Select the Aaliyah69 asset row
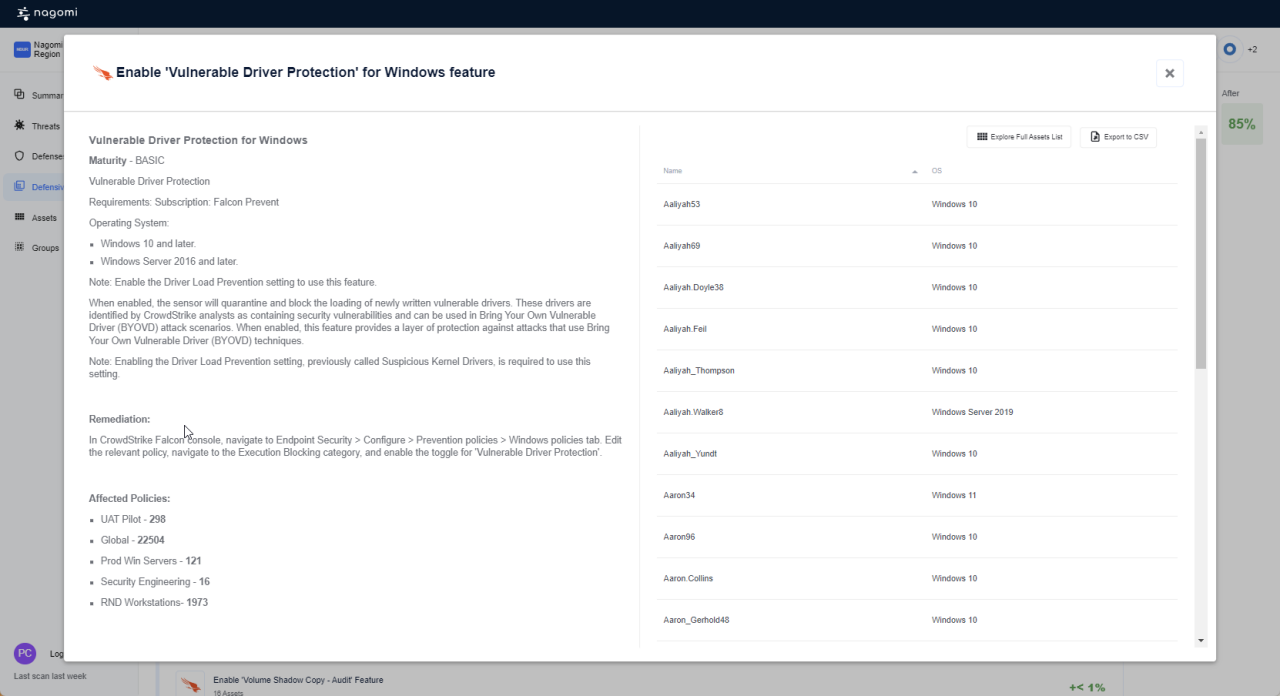Screen dimensions: 1280x696 [x=917, y=246]
